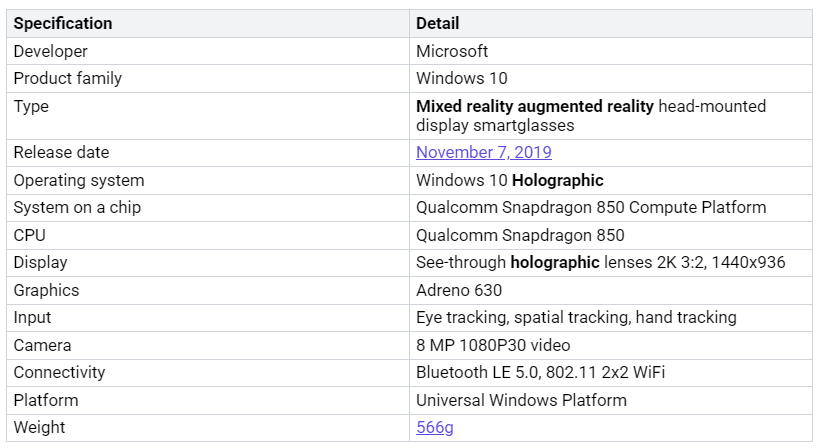Select the Product family label
The width and height of the screenshot is (823, 448).
[68, 78]
